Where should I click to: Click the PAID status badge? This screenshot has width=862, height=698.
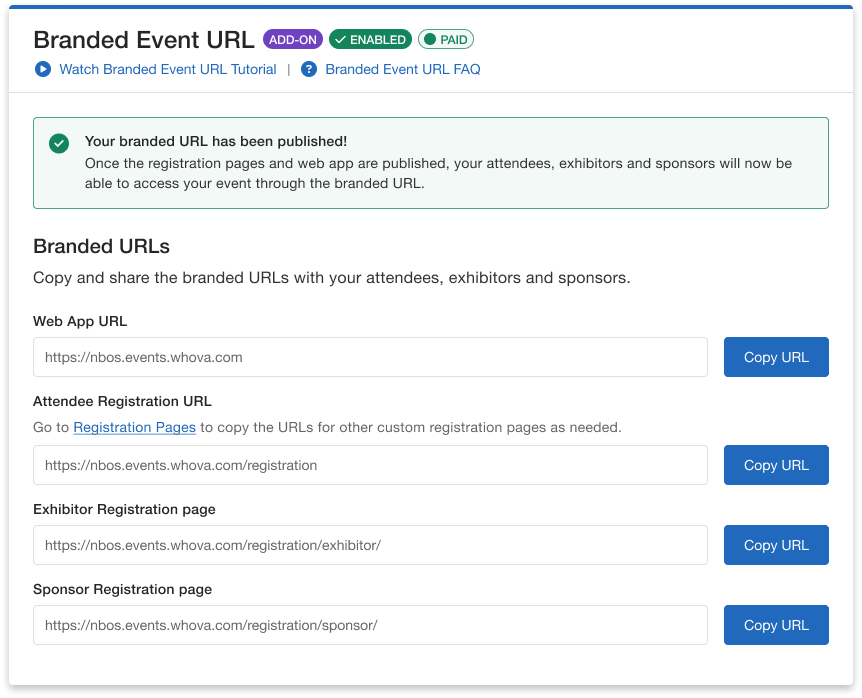446,40
